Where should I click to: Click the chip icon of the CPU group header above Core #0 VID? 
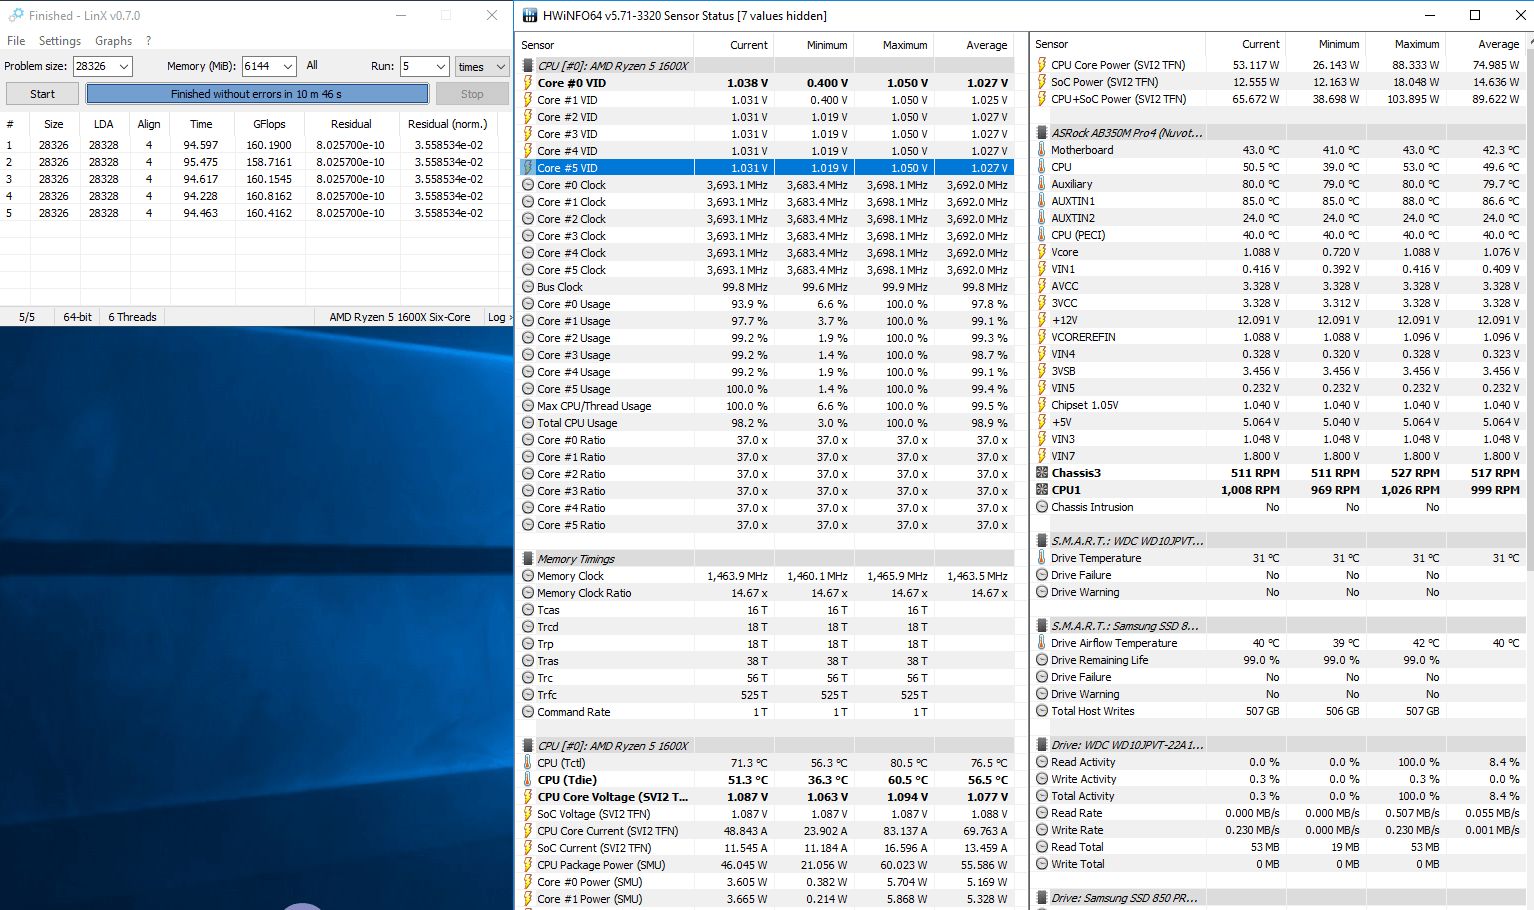click(x=528, y=66)
